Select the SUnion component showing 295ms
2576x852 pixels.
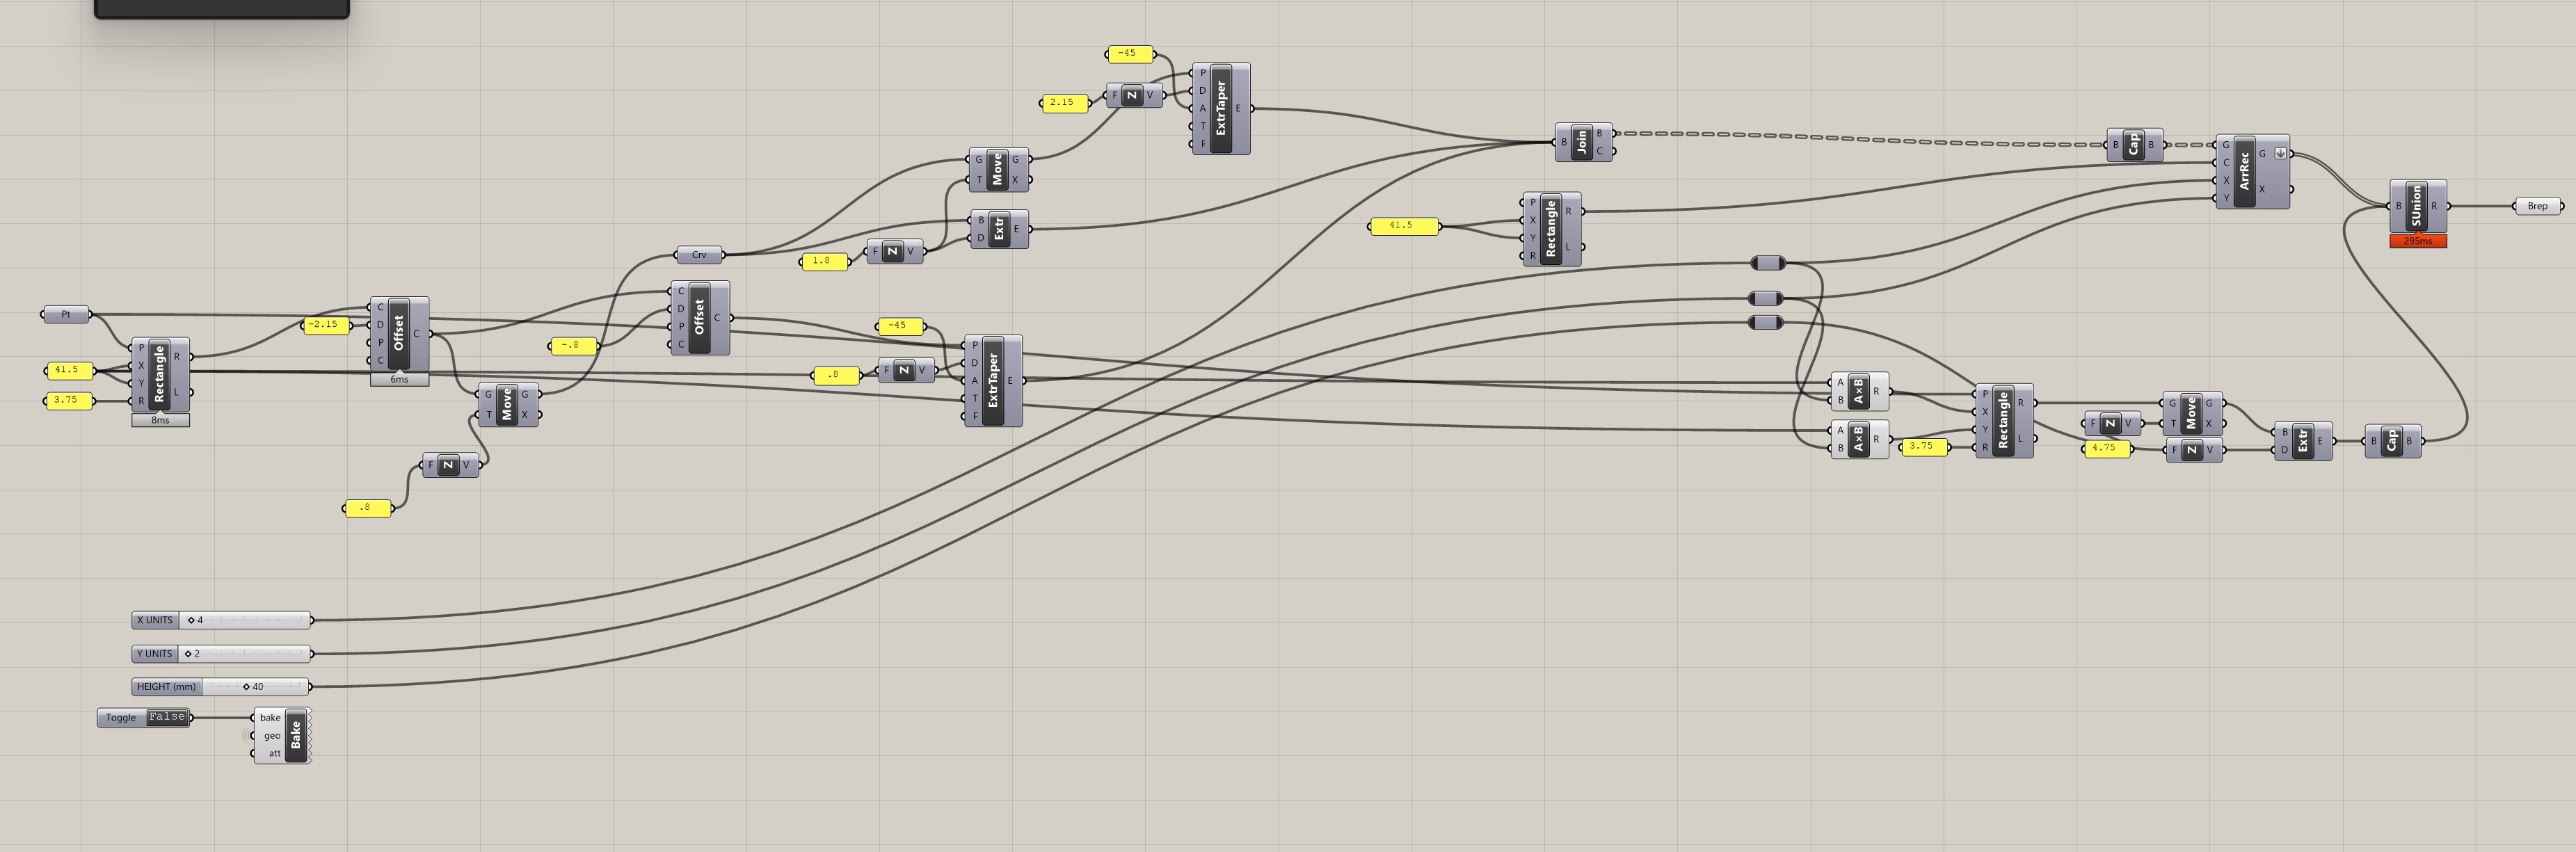2417,207
